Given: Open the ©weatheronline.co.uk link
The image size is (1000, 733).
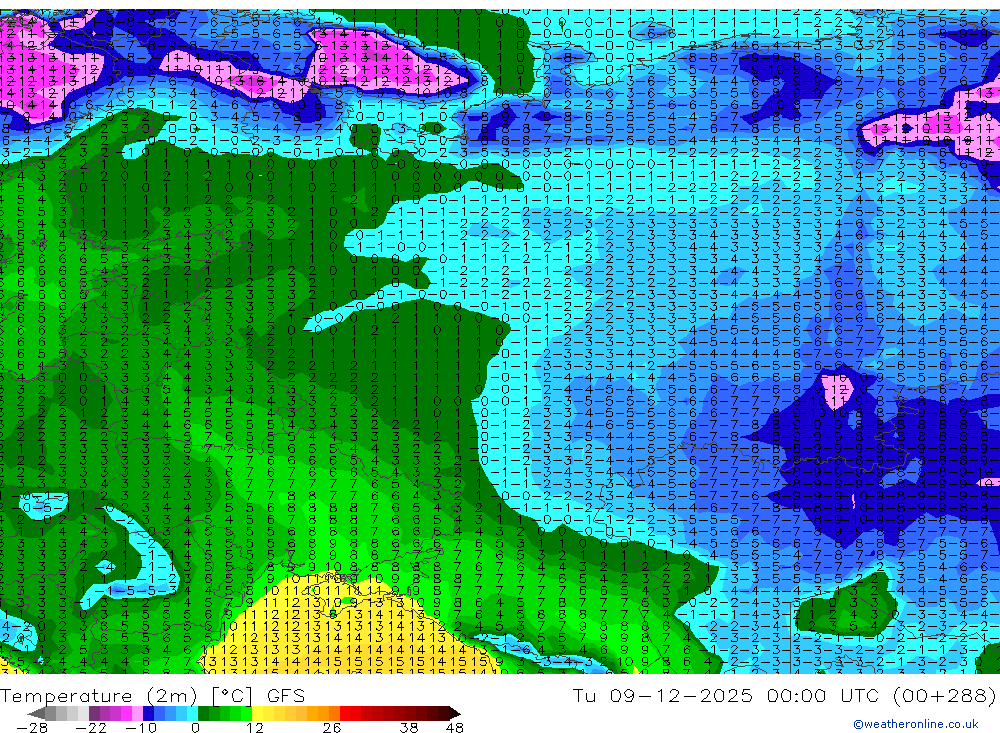Looking at the screenshot, I should pos(915,724).
